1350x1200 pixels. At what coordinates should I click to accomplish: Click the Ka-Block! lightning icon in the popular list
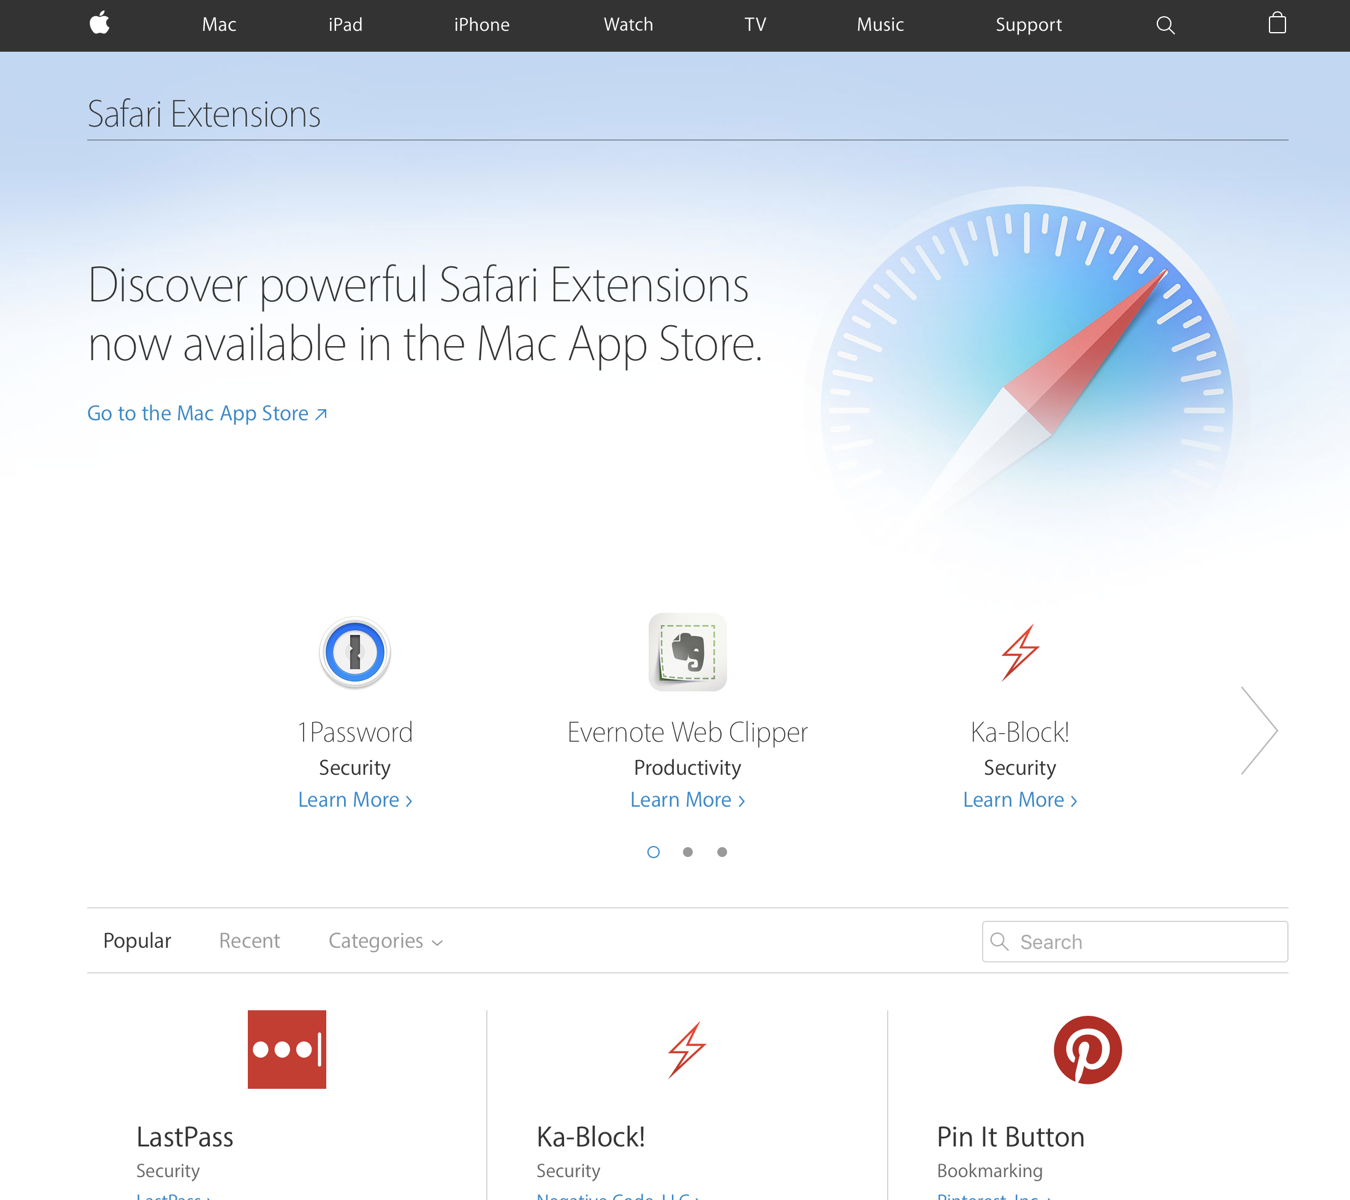[x=687, y=1050]
